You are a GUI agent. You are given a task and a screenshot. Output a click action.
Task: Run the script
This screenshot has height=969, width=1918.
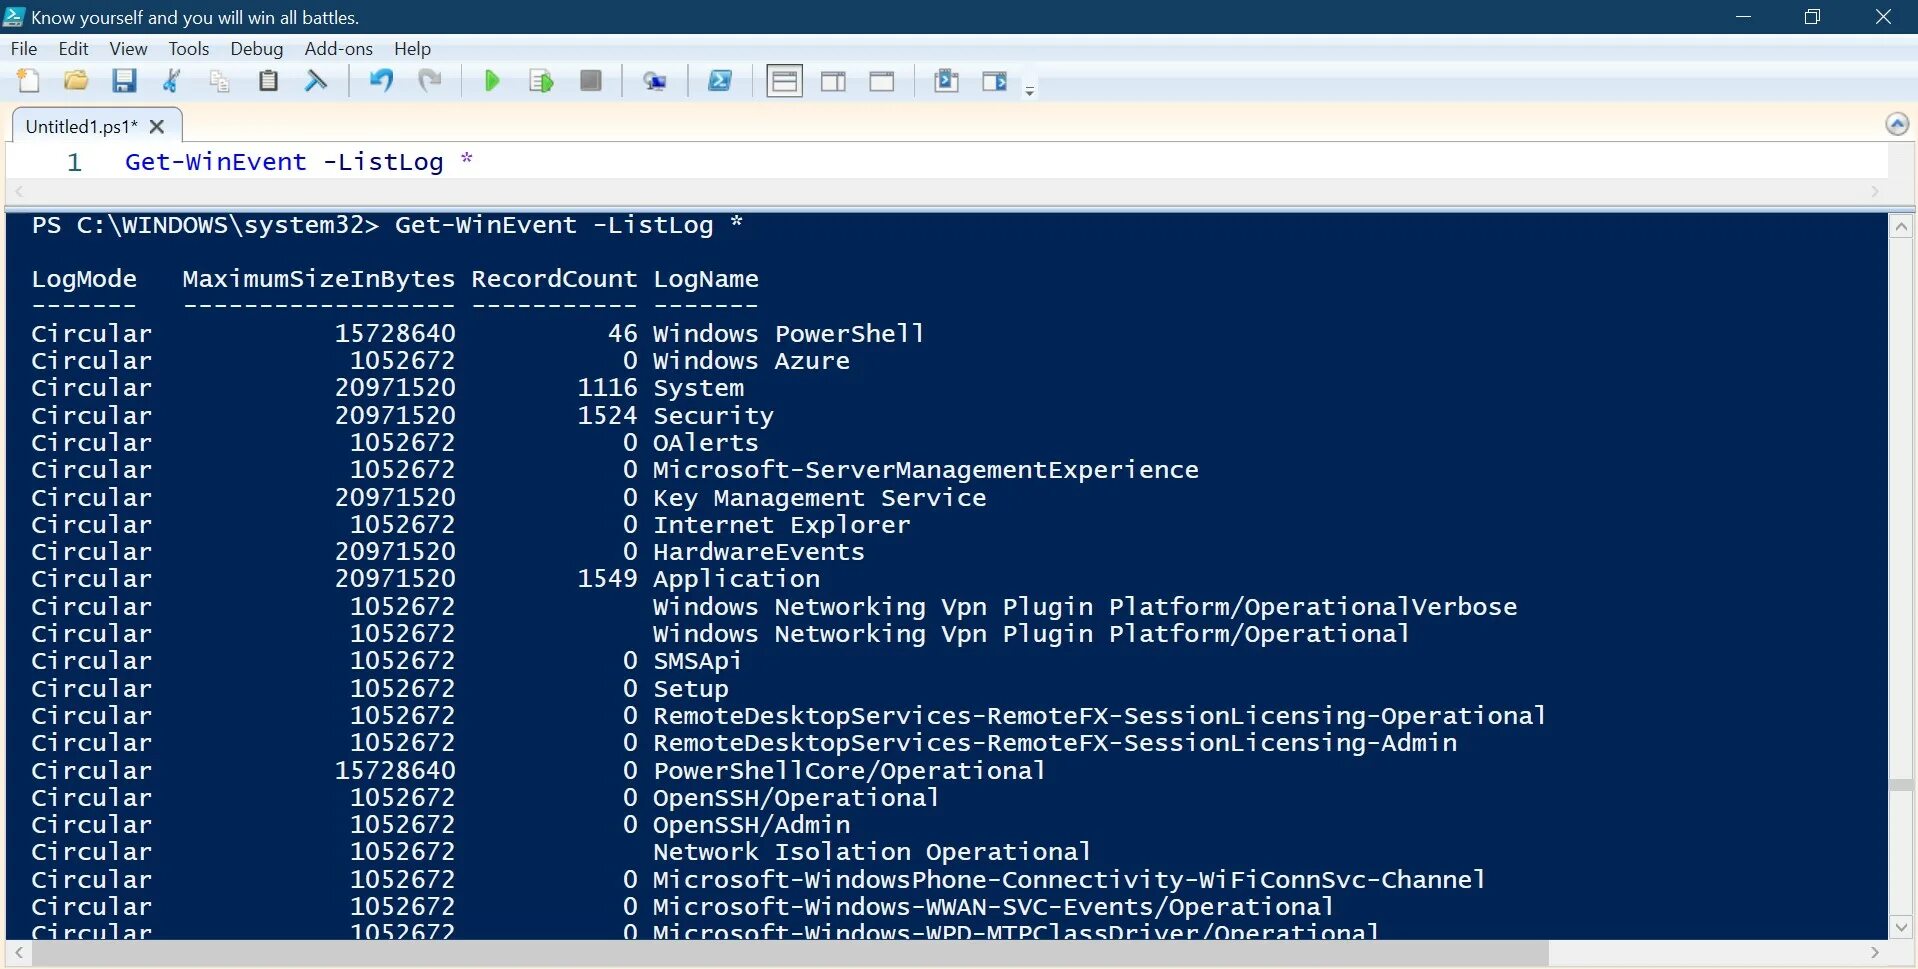tap(491, 81)
